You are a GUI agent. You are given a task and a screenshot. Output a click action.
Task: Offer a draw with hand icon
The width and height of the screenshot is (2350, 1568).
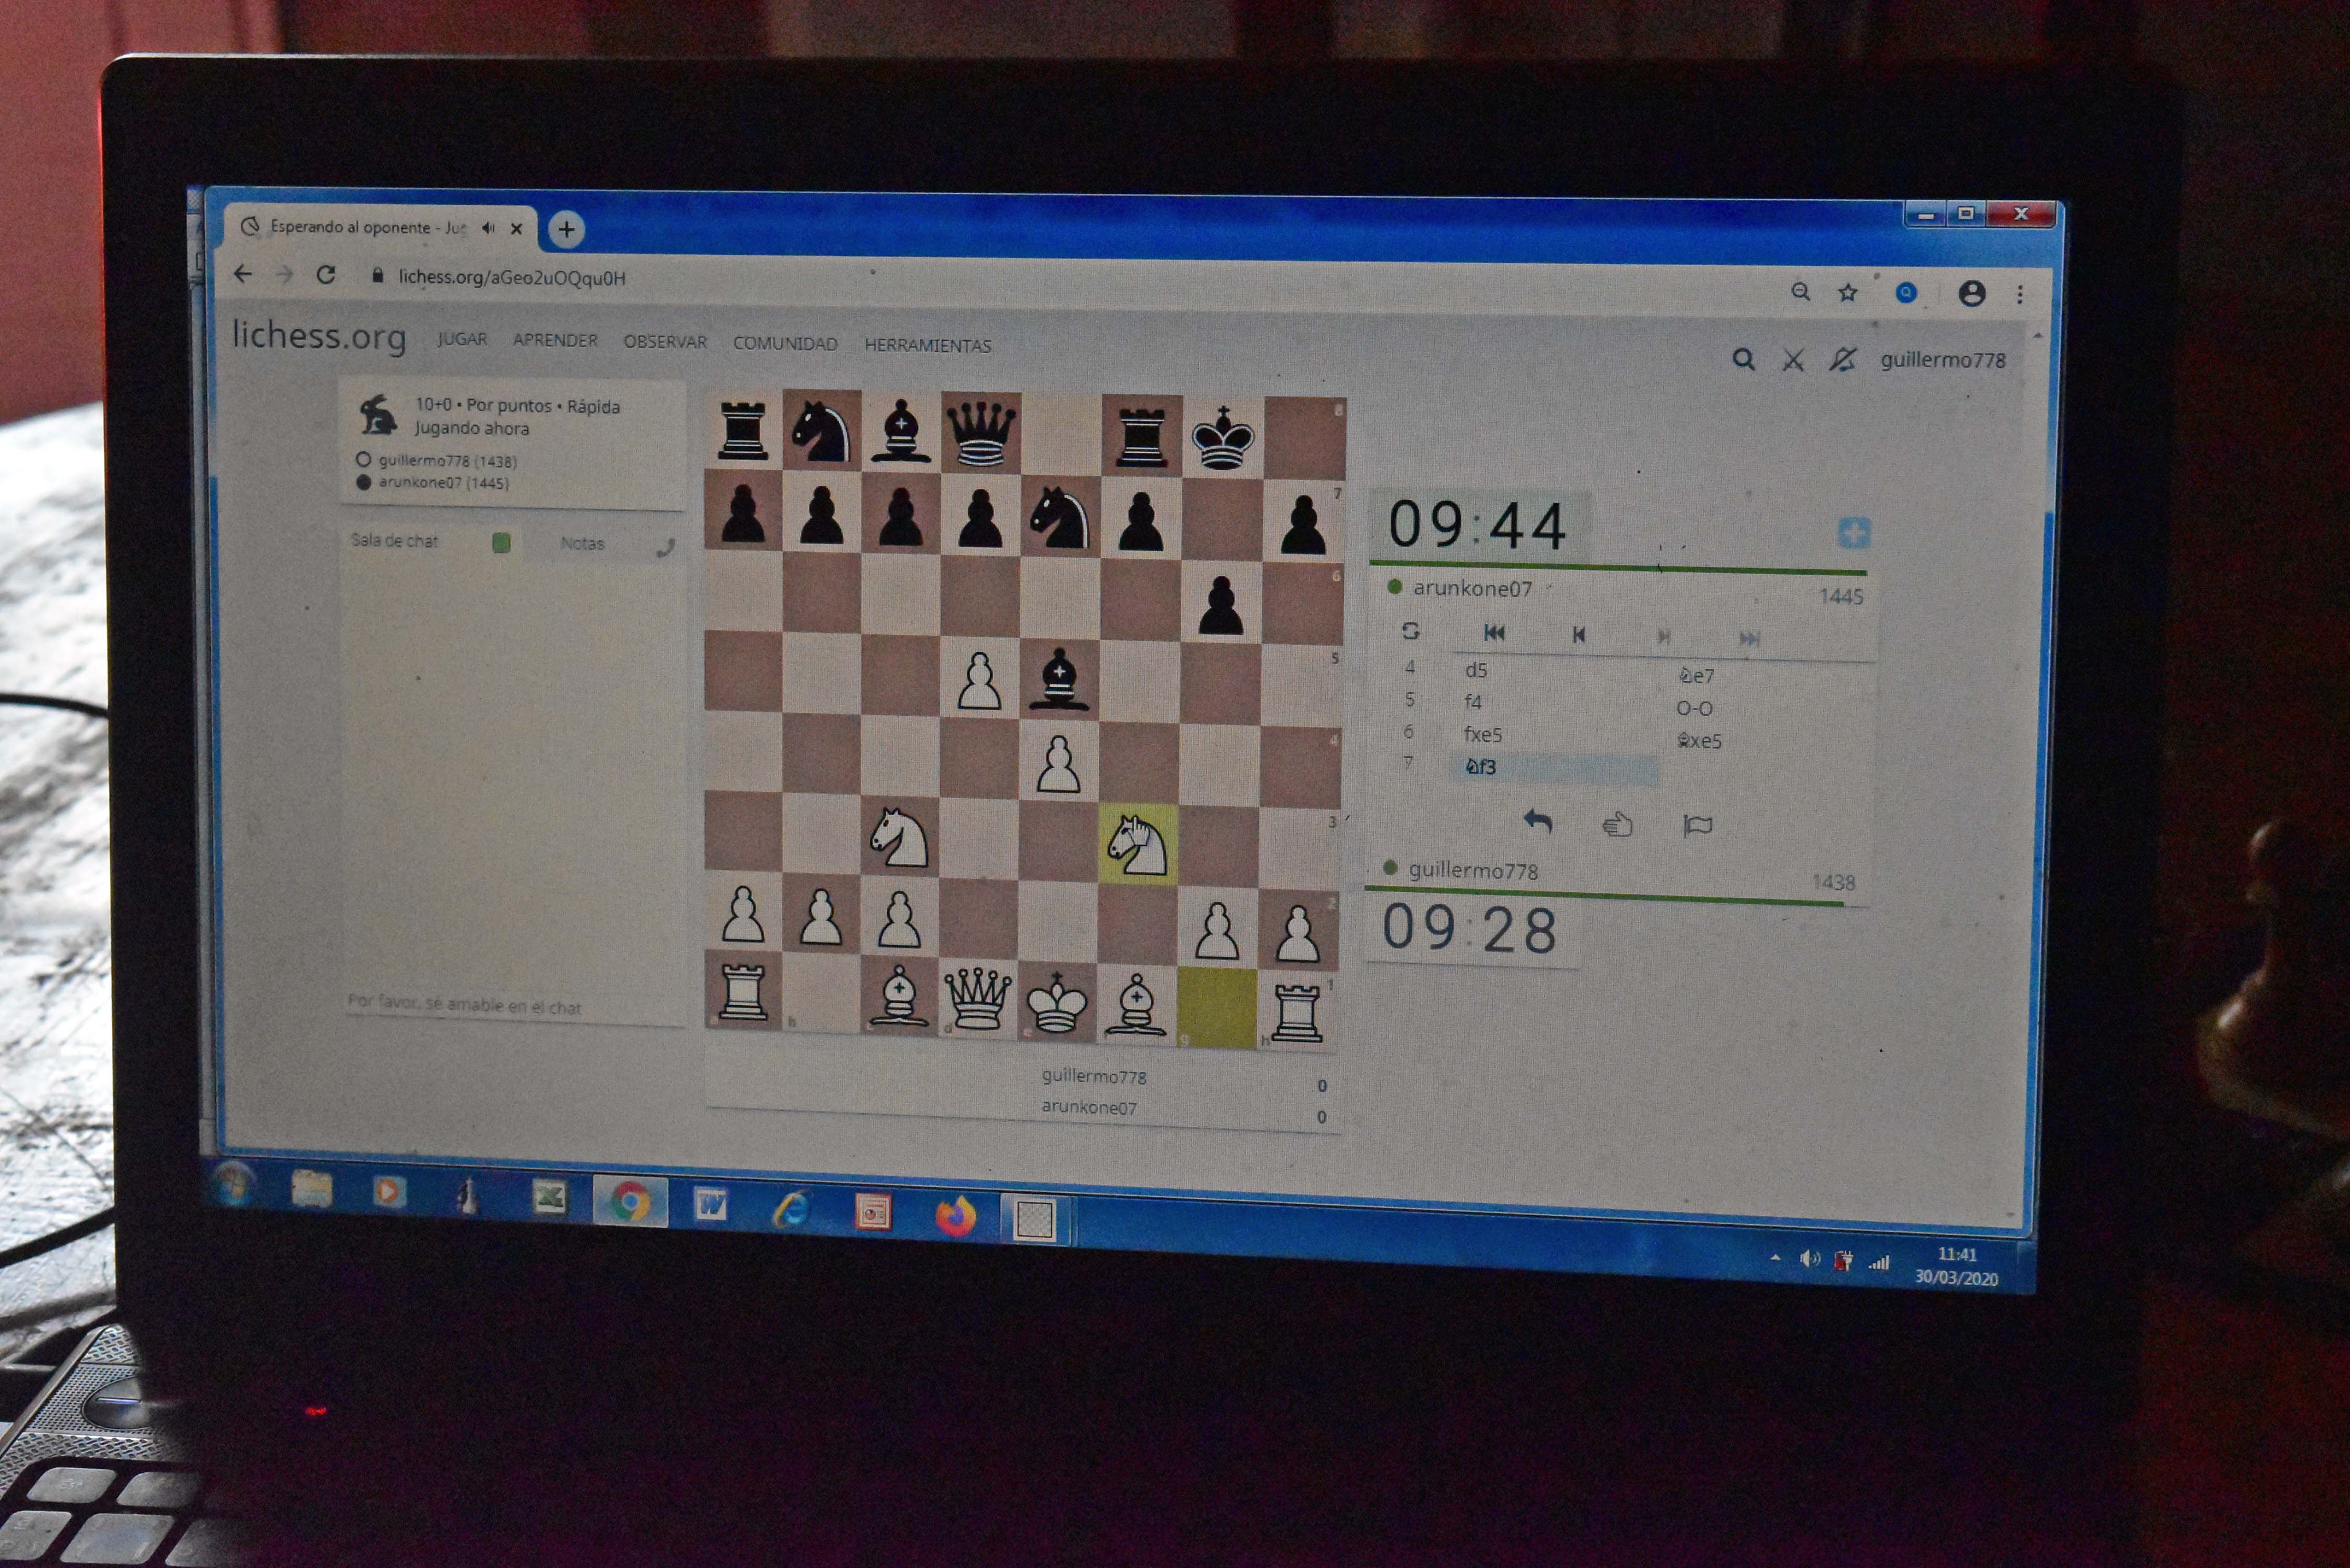coord(1617,825)
